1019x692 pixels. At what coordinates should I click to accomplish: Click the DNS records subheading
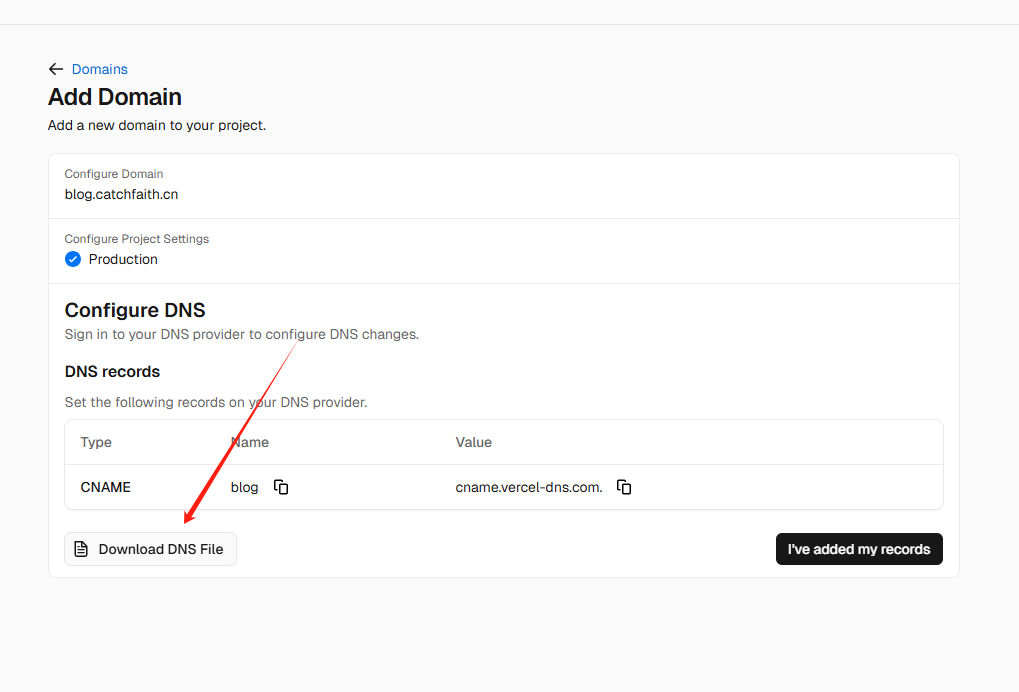point(112,371)
